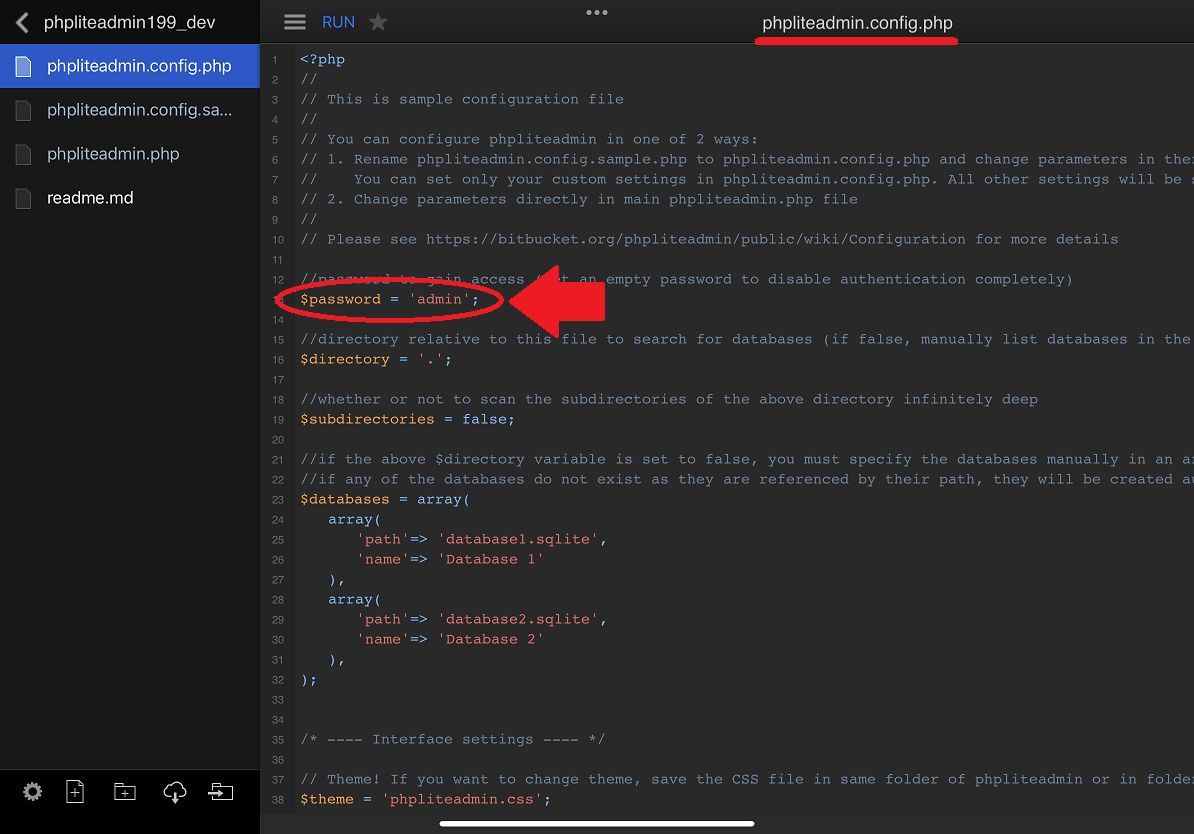Click the 'database1.sqlite' path value

(518, 539)
